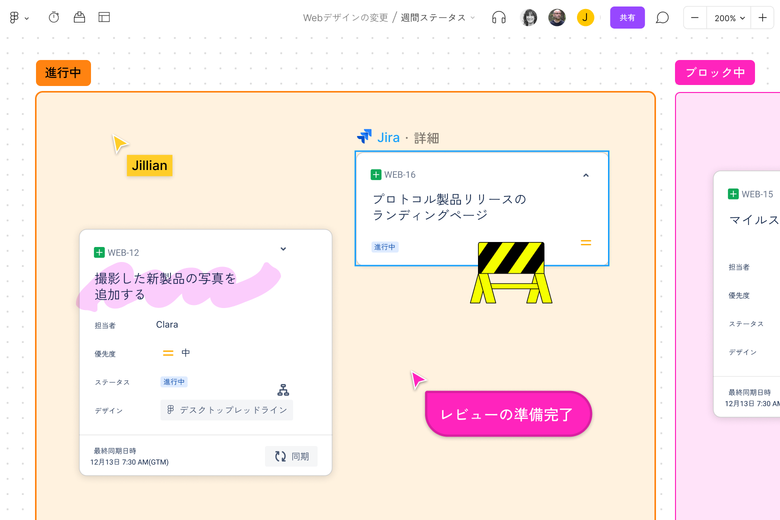780x520 pixels.
Task: Click the 12月13日 7:30 AM(GTM) sync timestamp in WEB-12
Action: pyautogui.click(x=129, y=462)
